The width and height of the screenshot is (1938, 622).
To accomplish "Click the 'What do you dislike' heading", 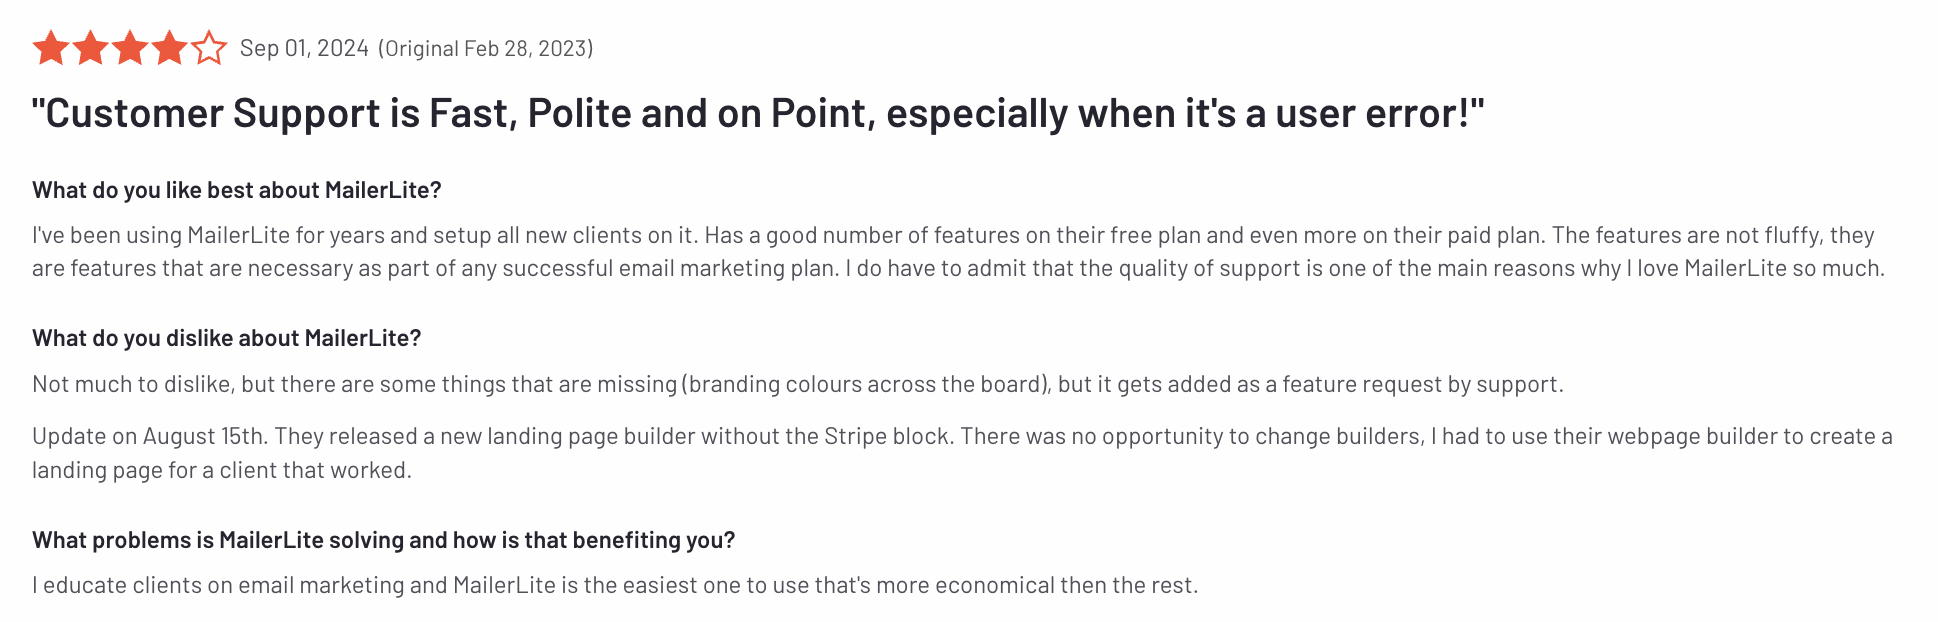I will pos(226,338).
